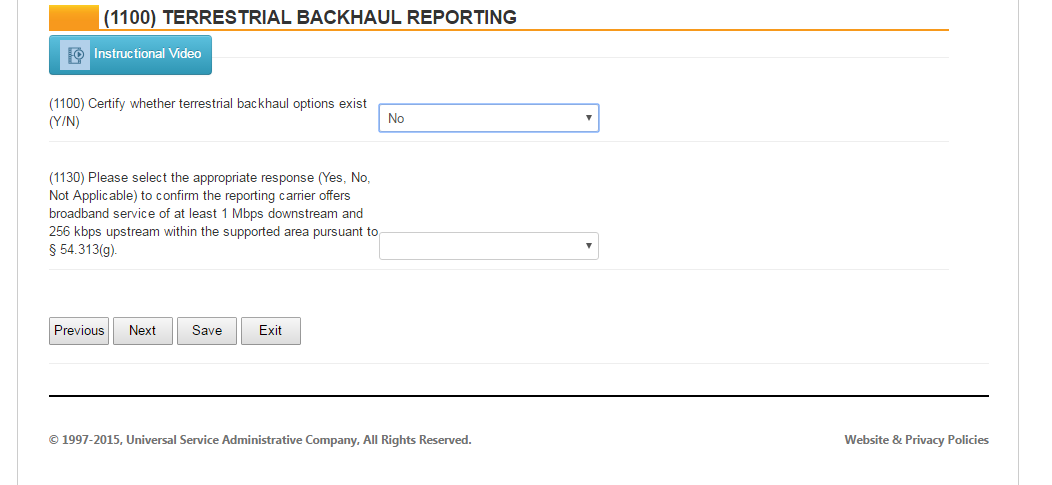Click the orange block beside the section heading
The image size is (1052, 485).
pyautogui.click(x=74, y=17)
